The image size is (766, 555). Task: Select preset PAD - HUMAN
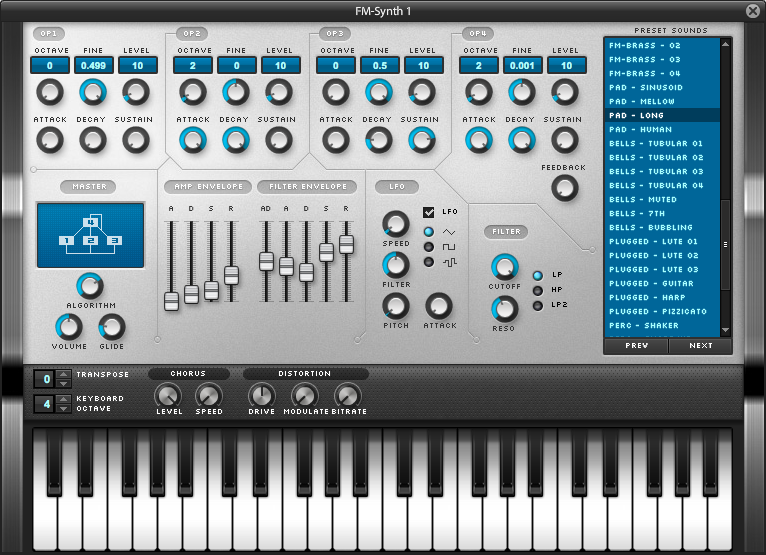pos(662,129)
